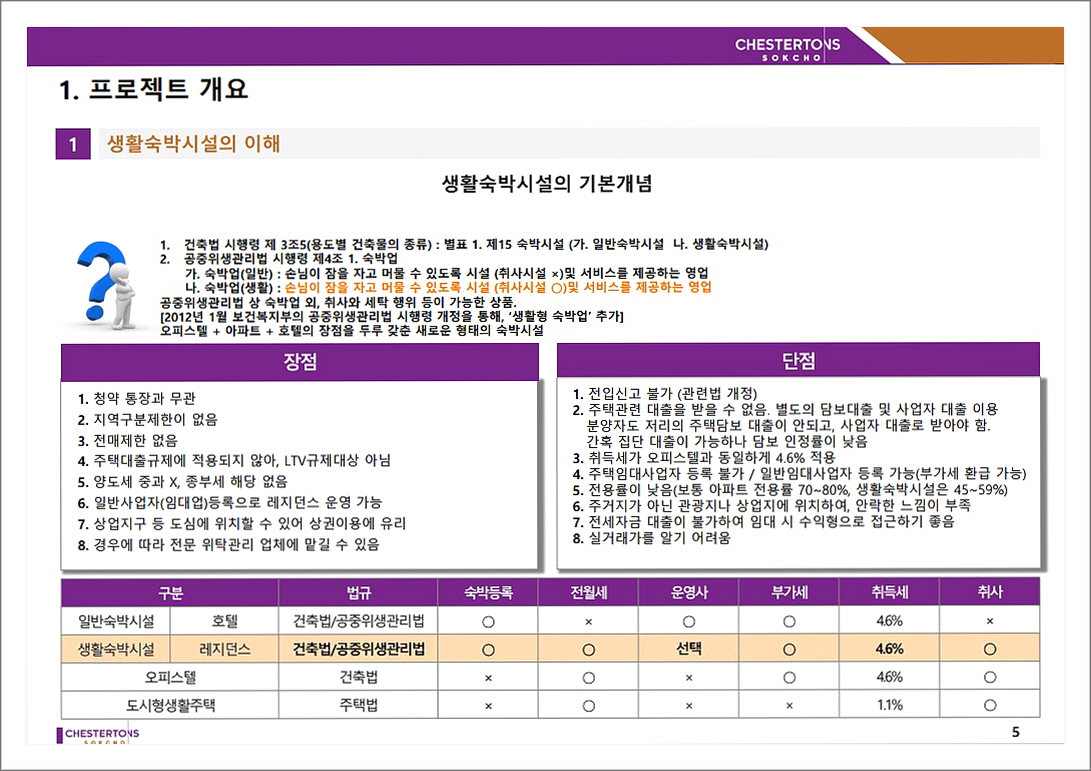Click the '1.1%' 취득세 cell
1091x771 pixels.
pos(889,705)
